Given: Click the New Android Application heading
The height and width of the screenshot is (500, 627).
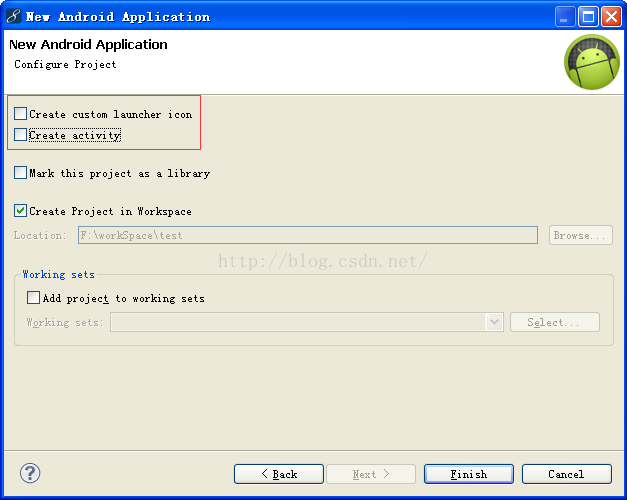Looking at the screenshot, I should tap(88, 44).
